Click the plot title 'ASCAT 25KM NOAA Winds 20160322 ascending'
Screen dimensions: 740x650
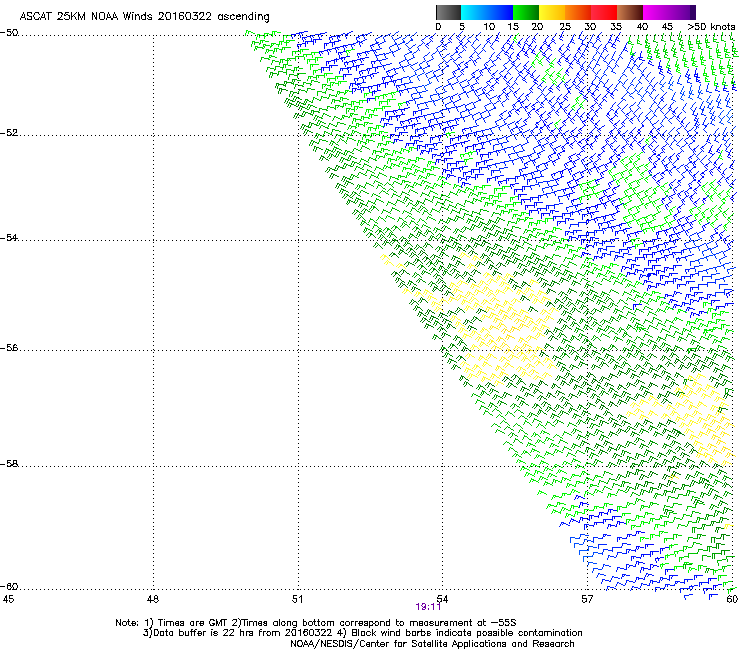point(144,17)
